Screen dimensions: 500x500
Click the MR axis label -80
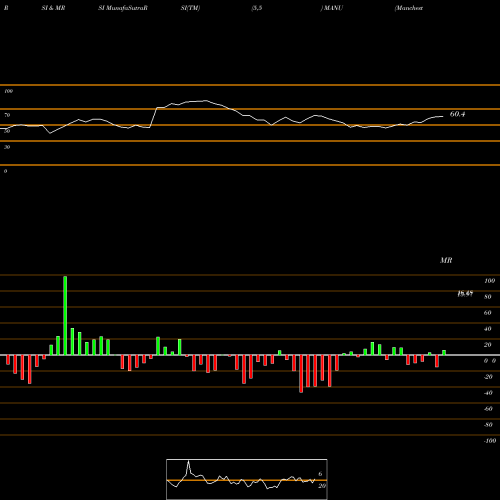pyautogui.click(x=488, y=425)
